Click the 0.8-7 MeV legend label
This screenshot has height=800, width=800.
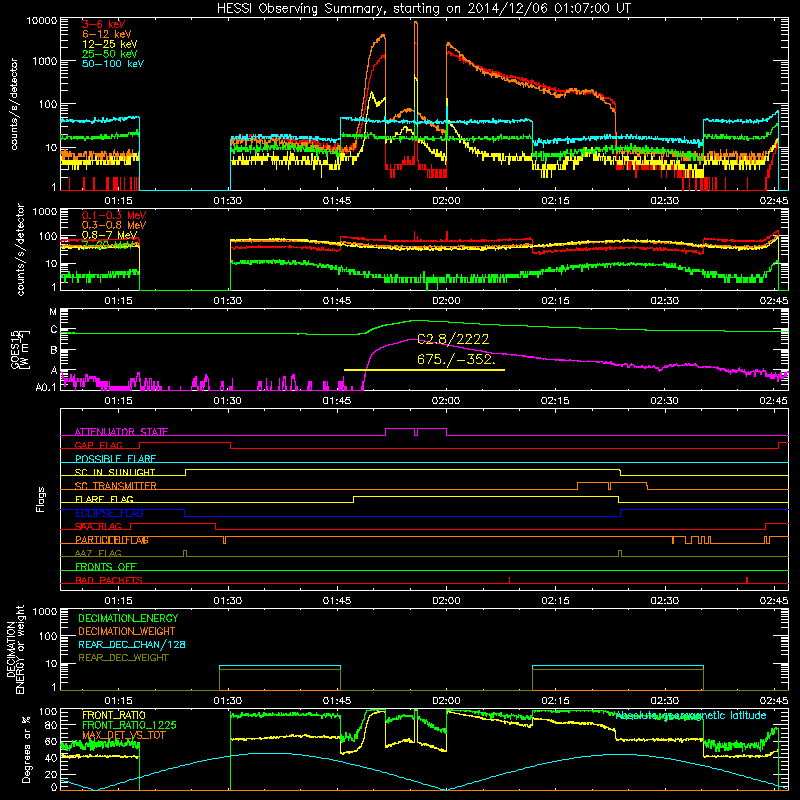tap(110, 235)
